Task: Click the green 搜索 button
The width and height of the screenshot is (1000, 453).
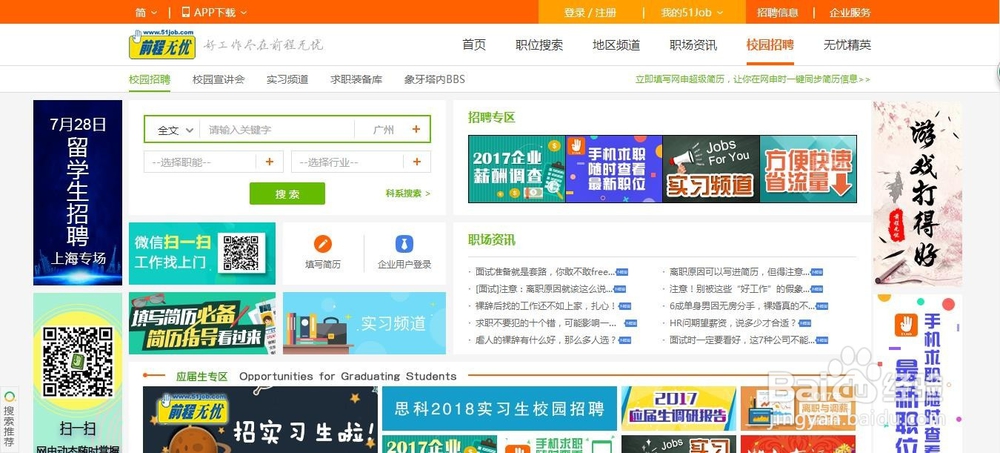Action: 287,193
